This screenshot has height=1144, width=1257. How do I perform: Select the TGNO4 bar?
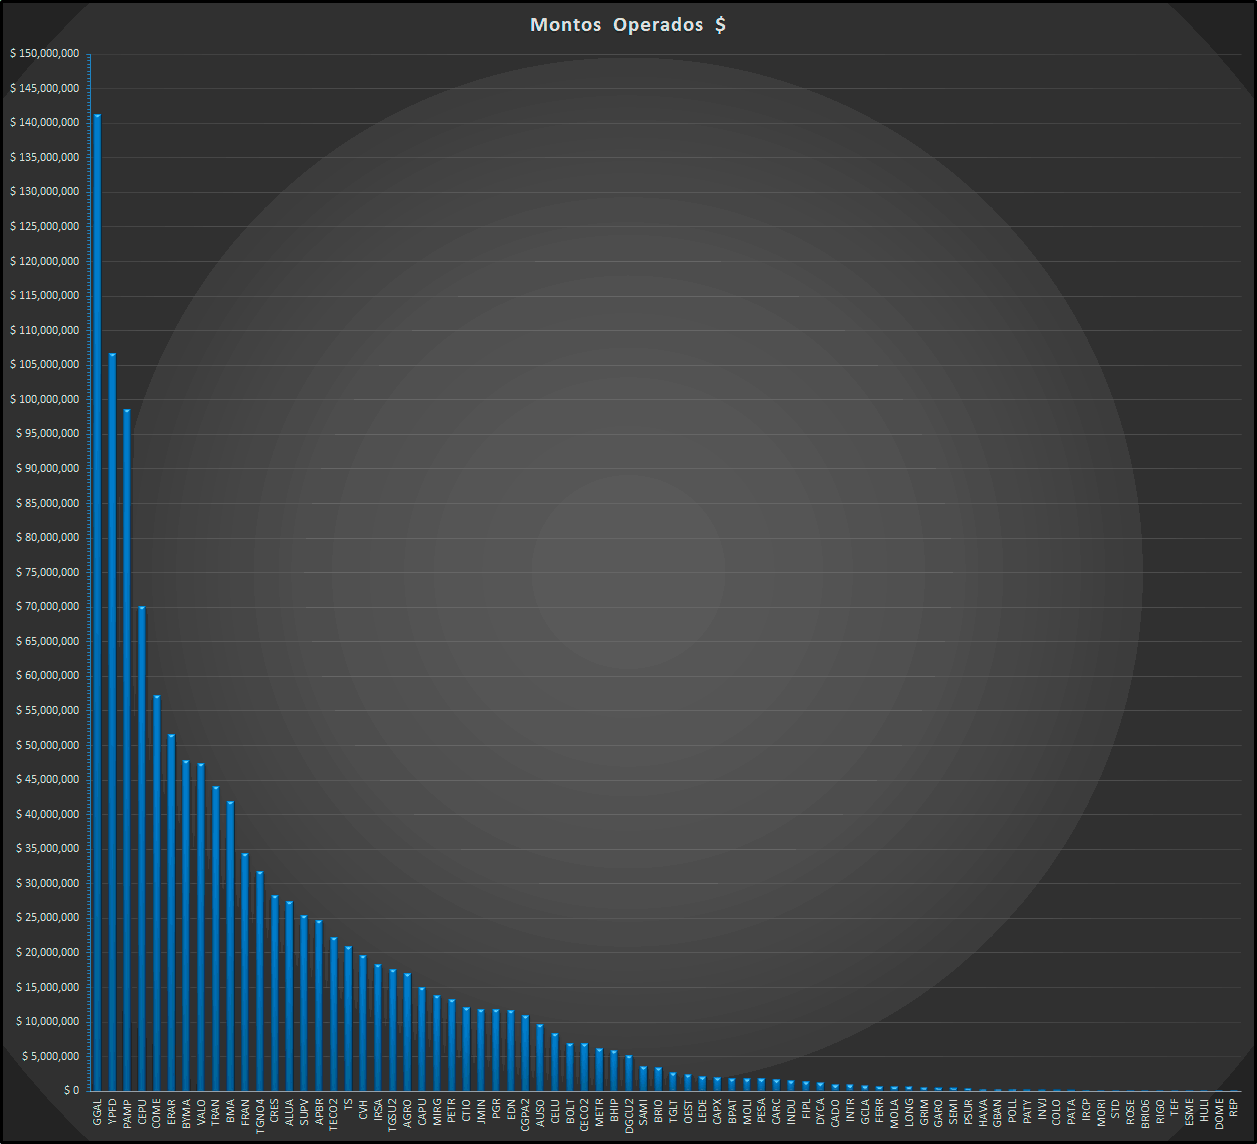click(260, 980)
